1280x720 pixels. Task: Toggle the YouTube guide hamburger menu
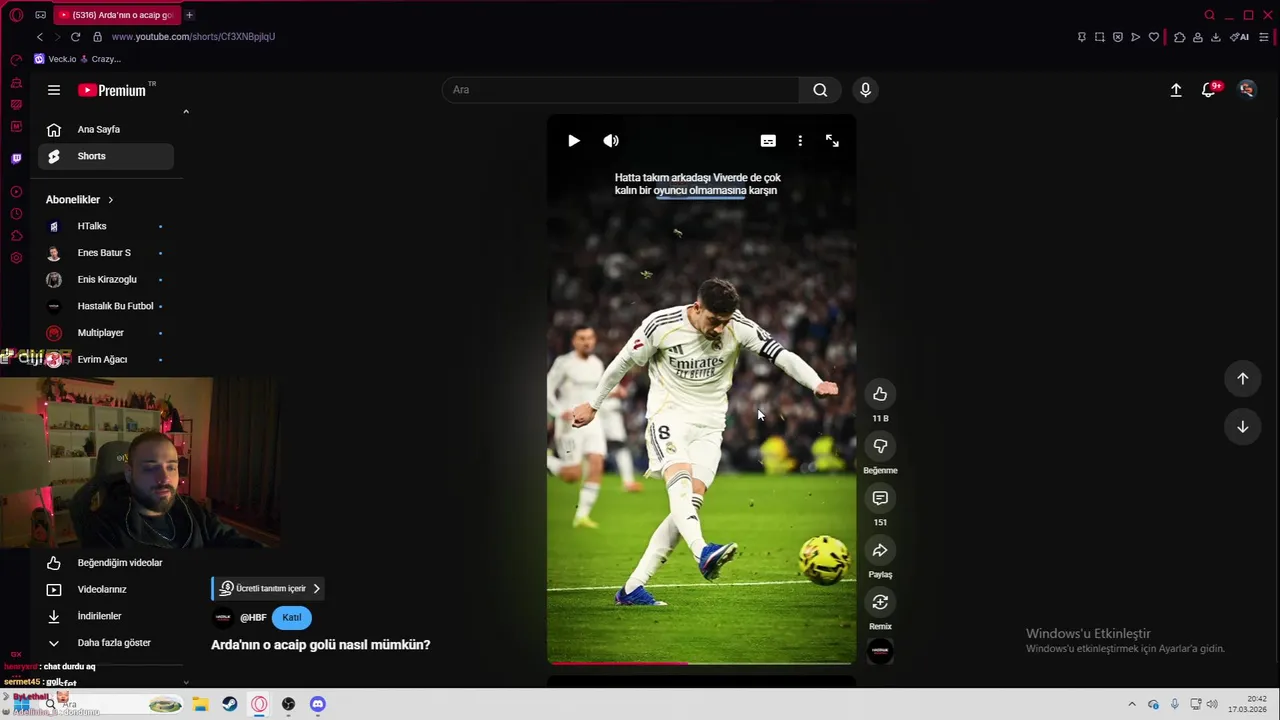click(x=54, y=90)
